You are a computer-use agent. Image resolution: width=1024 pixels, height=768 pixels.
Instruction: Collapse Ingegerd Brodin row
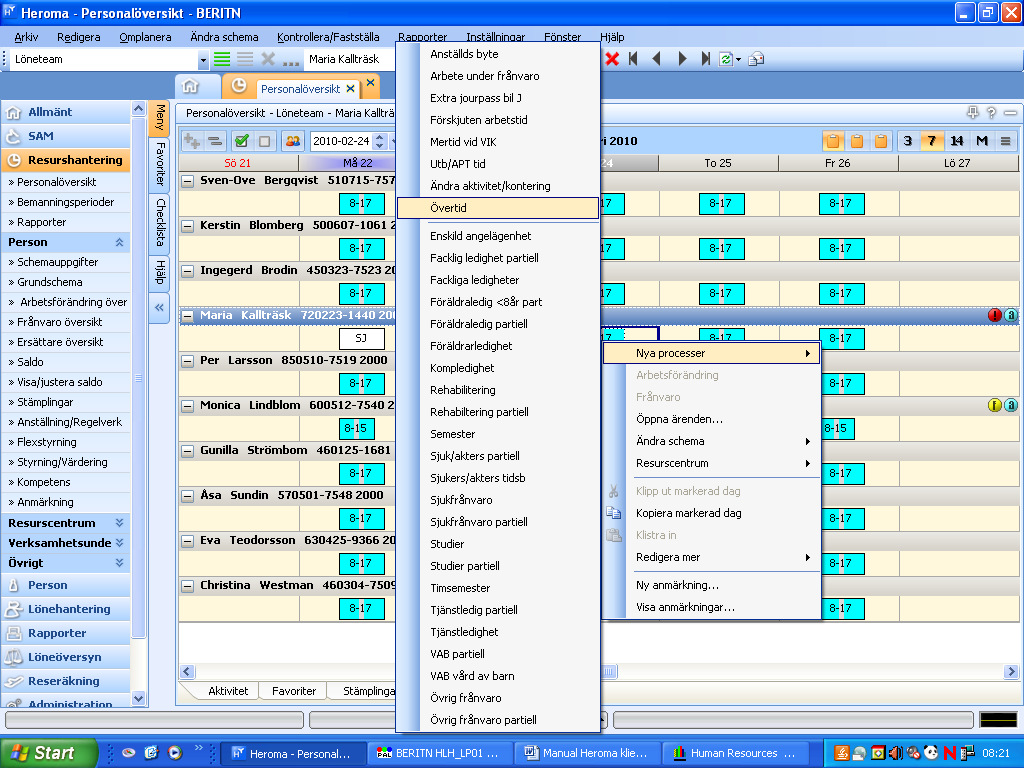point(187,271)
